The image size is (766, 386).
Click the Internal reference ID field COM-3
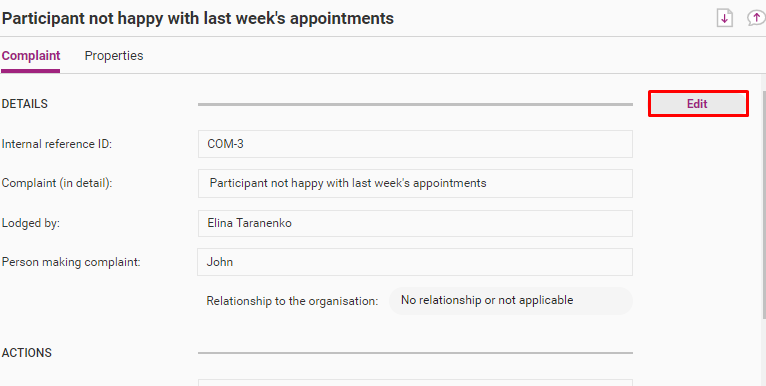(415, 144)
